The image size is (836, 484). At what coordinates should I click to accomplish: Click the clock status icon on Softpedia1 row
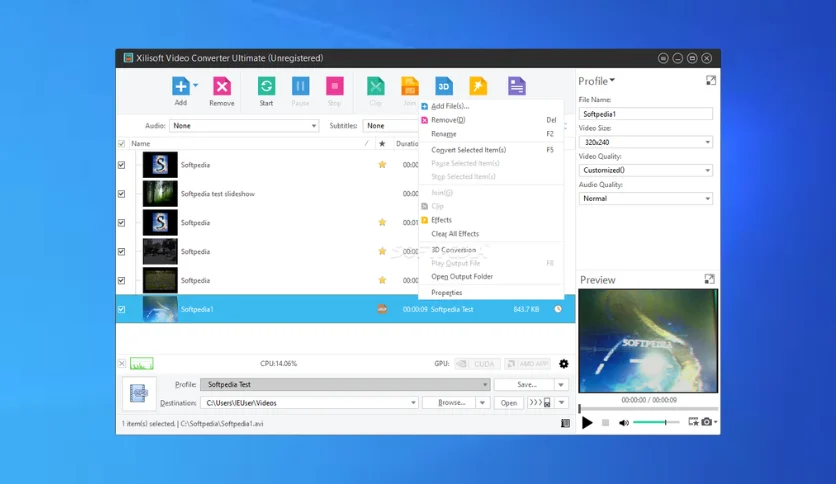pos(558,309)
